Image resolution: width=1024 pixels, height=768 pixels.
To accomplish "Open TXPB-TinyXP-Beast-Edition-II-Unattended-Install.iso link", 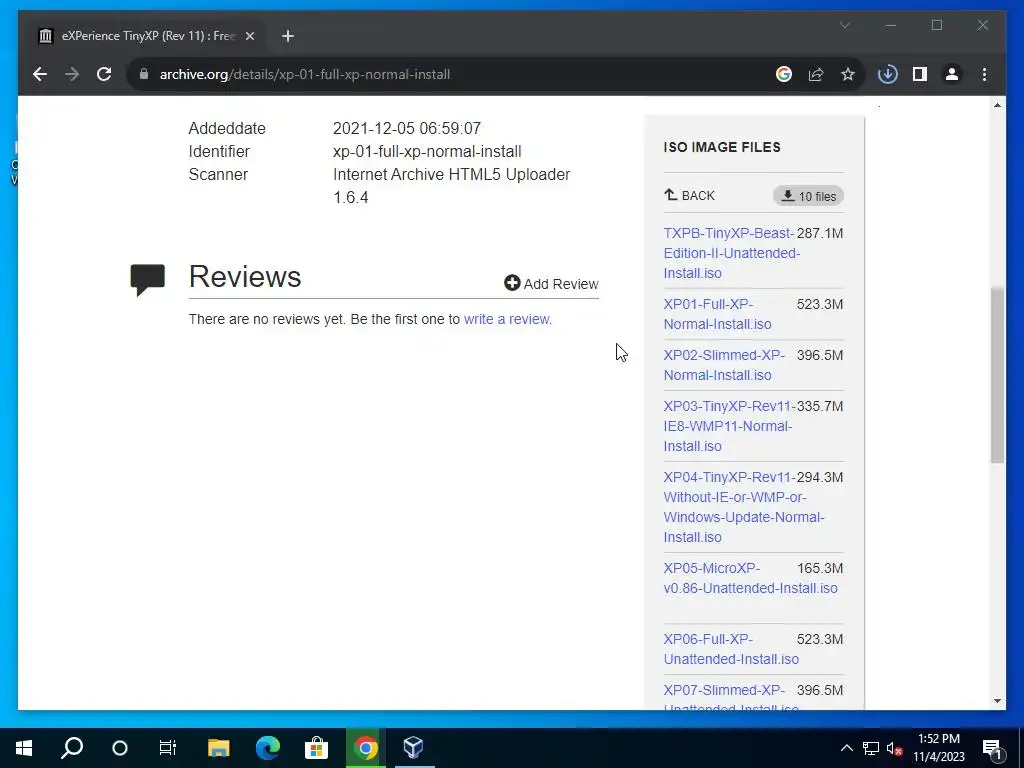I will [x=729, y=253].
